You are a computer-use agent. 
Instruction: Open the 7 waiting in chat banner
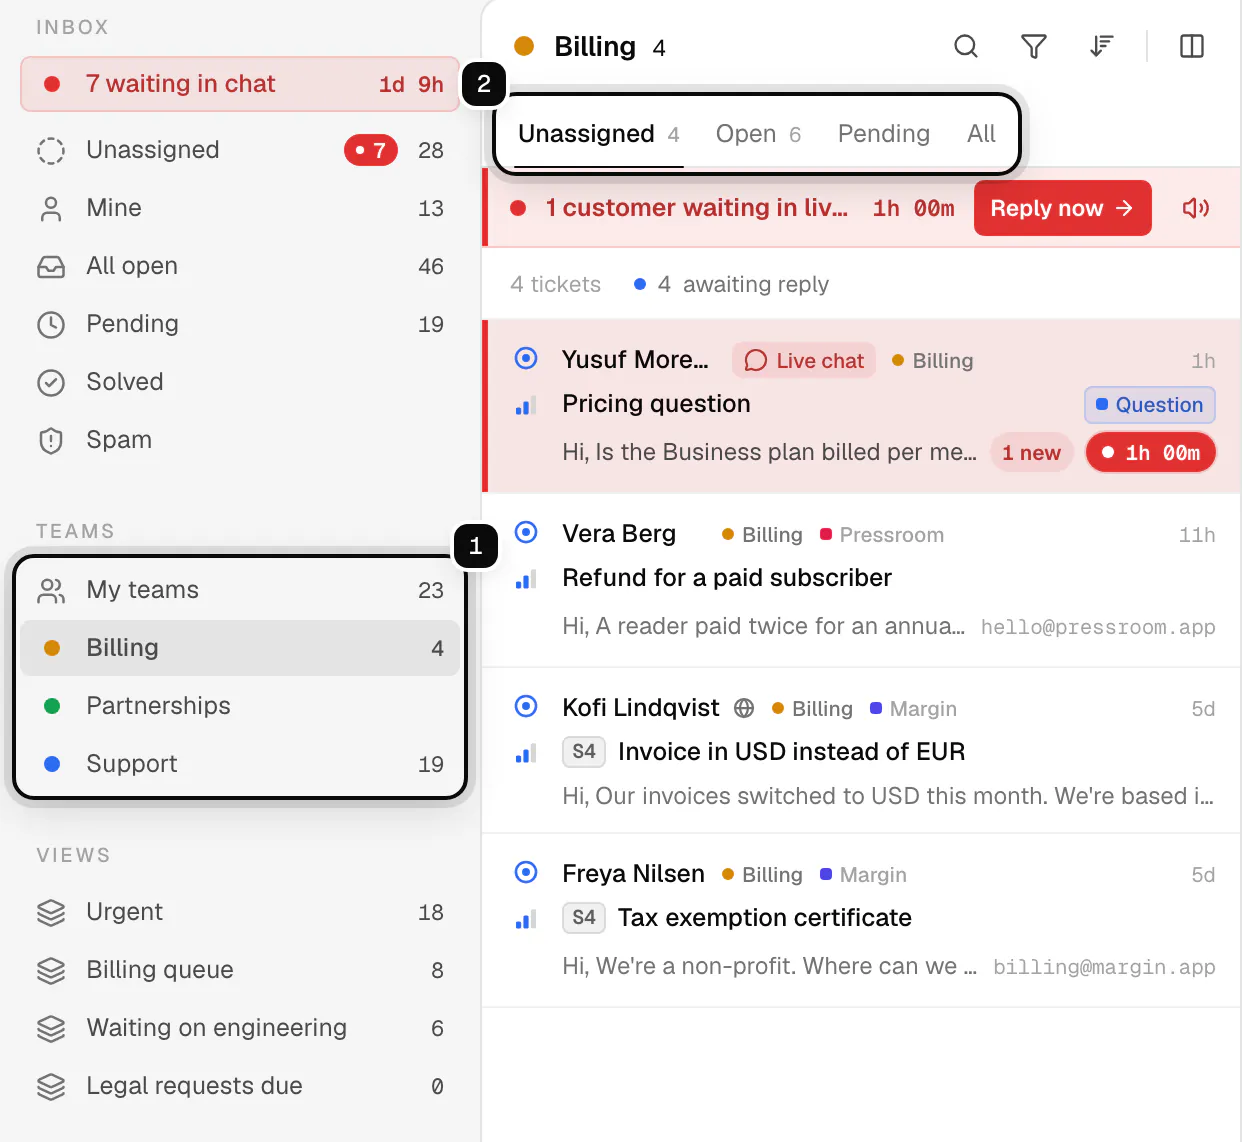(x=240, y=84)
